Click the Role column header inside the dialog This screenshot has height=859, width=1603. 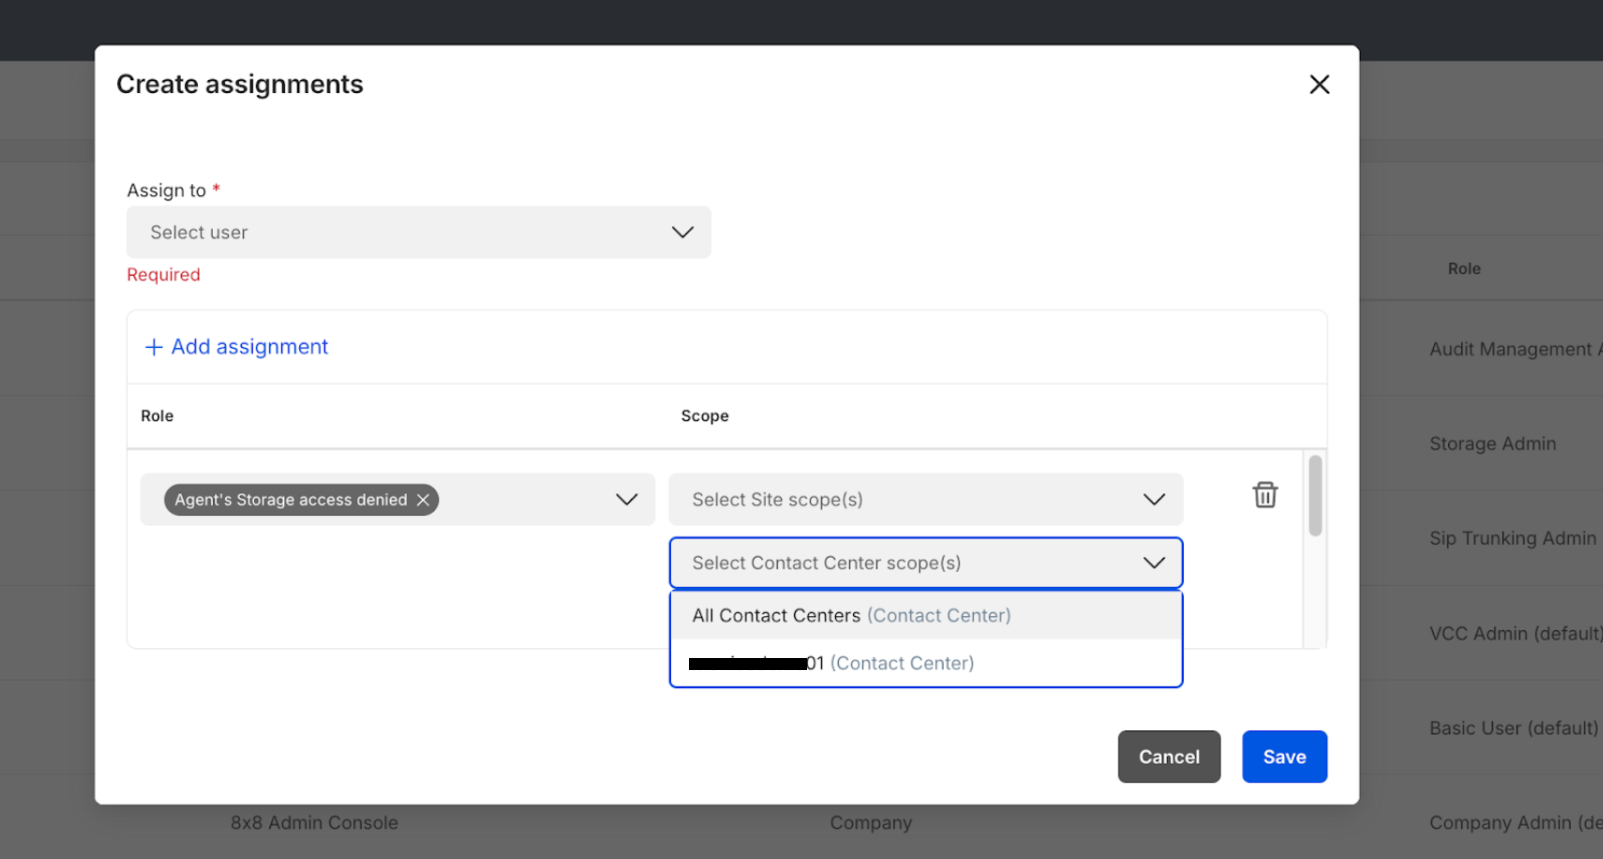tap(157, 416)
